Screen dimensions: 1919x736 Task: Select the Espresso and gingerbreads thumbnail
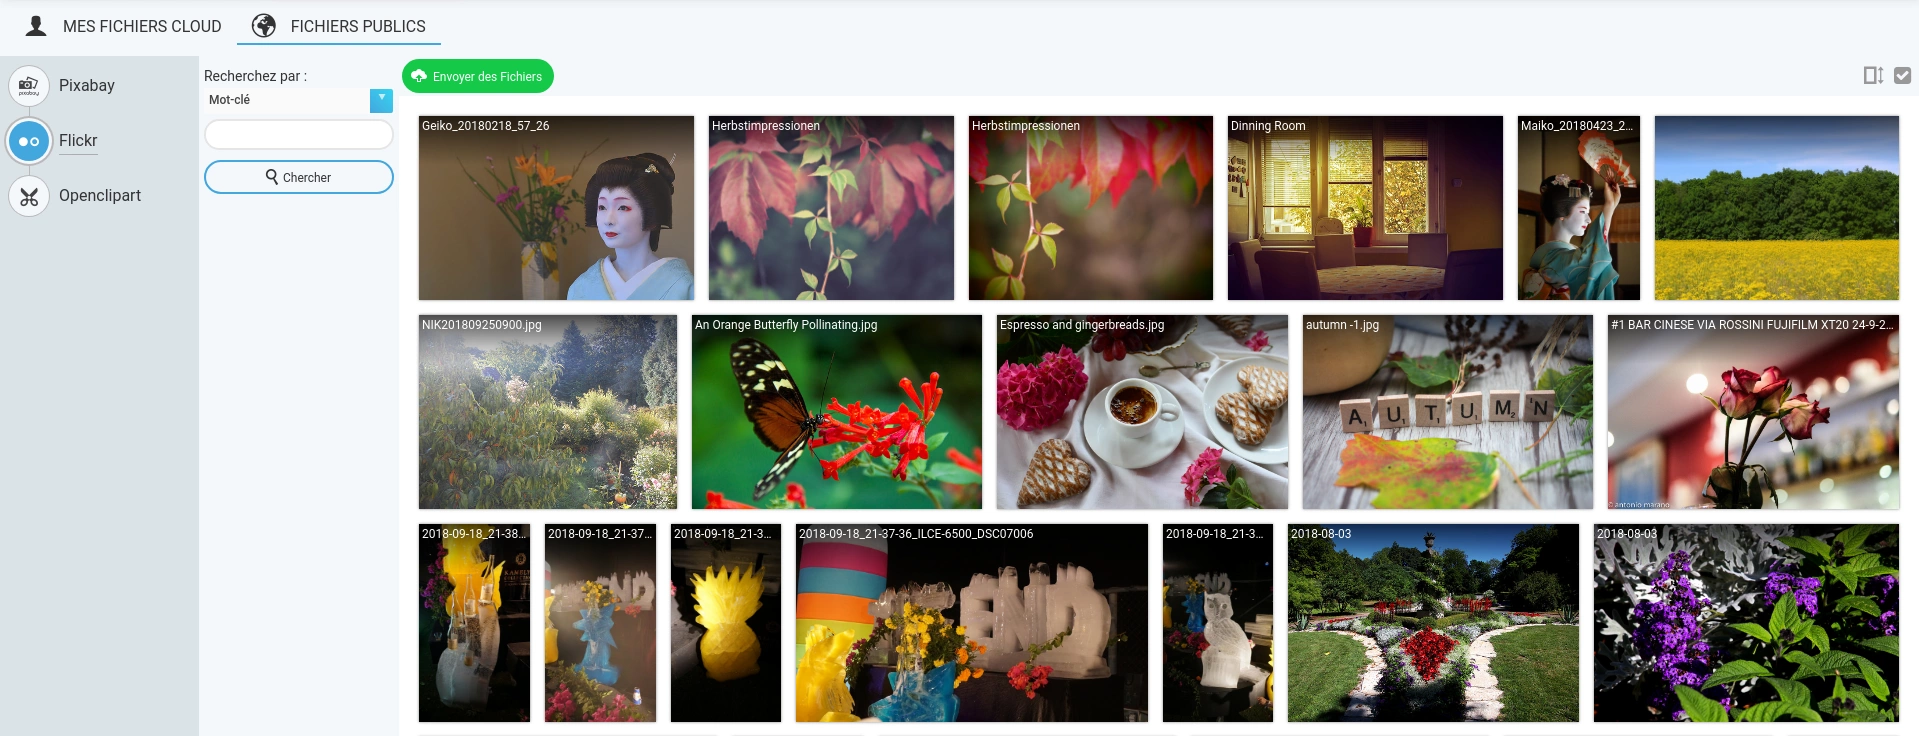click(x=1142, y=412)
